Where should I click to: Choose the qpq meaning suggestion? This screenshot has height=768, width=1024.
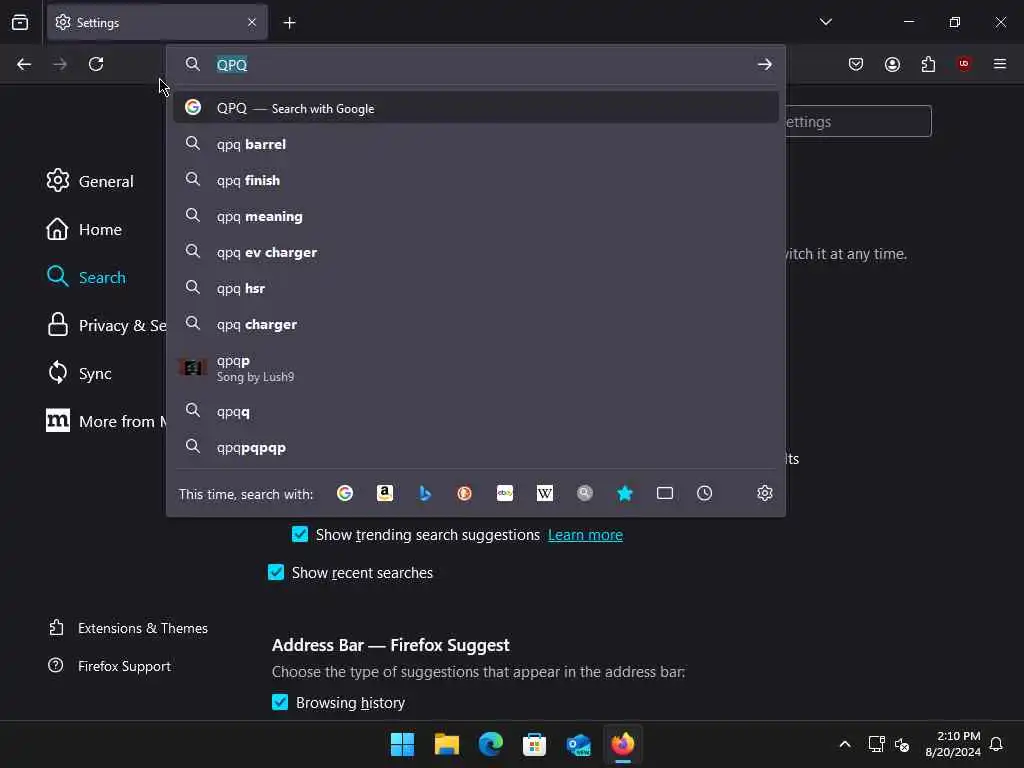tap(476, 216)
